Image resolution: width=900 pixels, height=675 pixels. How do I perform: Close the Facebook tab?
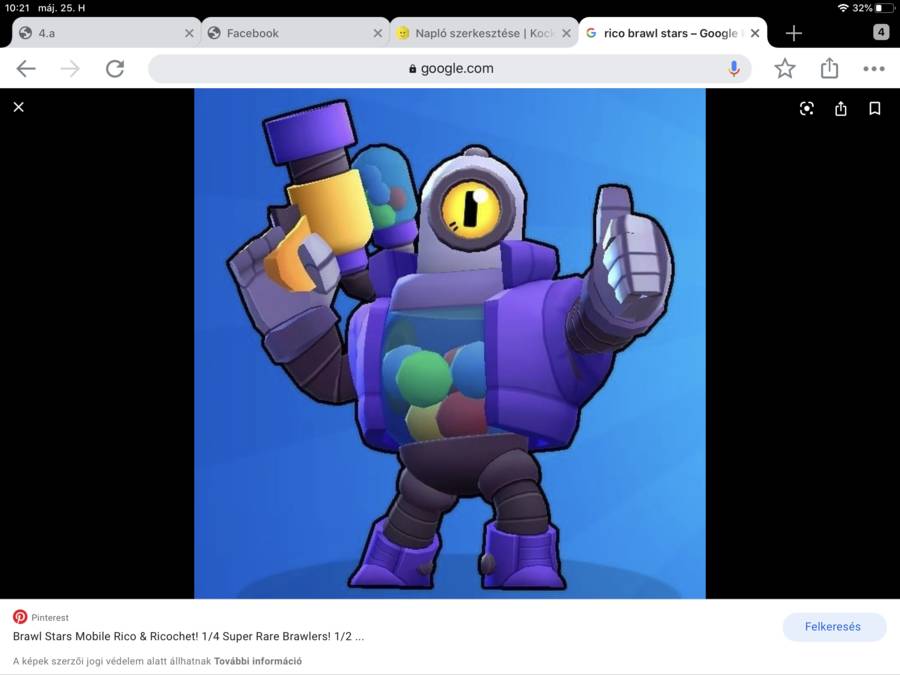click(378, 33)
